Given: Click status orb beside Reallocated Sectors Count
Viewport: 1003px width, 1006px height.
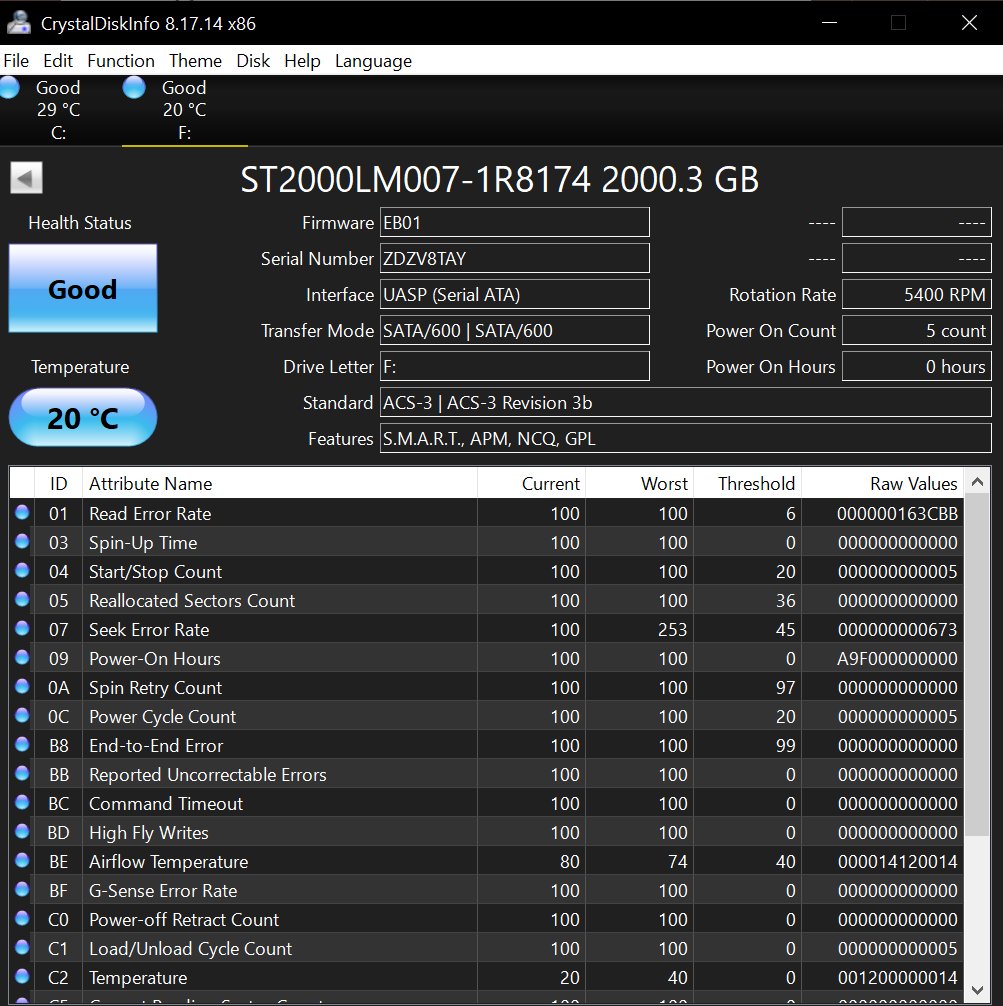Looking at the screenshot, I should pyautogui.click(x=22, y=600).
